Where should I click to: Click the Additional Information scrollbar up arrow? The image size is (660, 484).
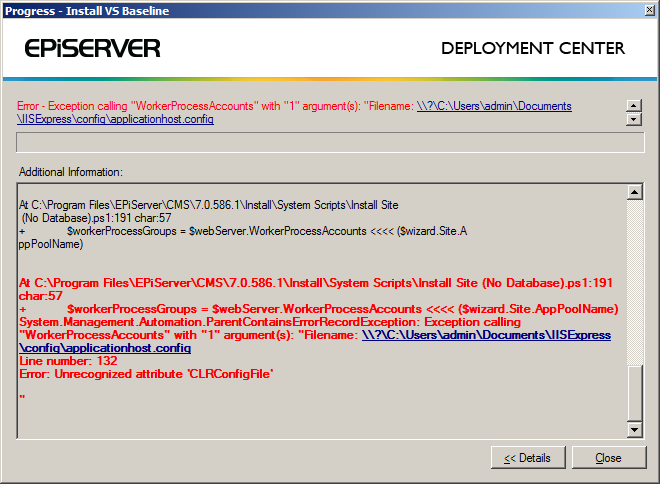633,191
